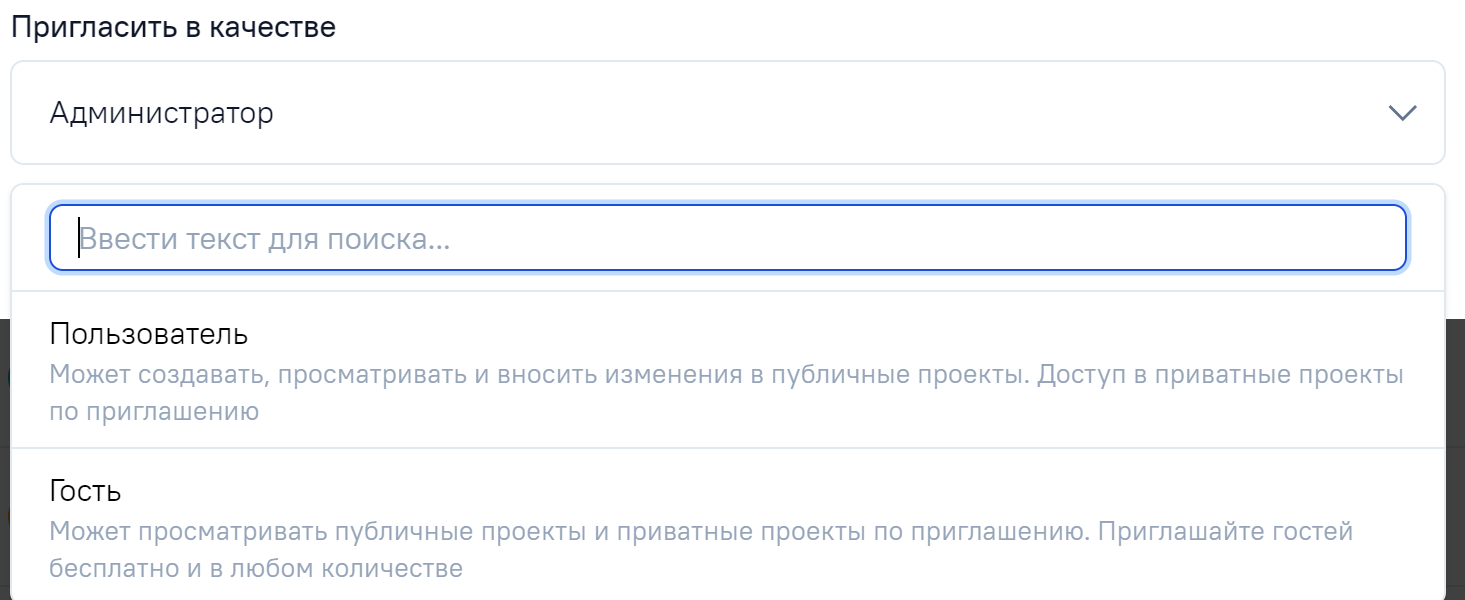Choose the role that can edit public projects

pyautogui.click(x=727, y=370)
